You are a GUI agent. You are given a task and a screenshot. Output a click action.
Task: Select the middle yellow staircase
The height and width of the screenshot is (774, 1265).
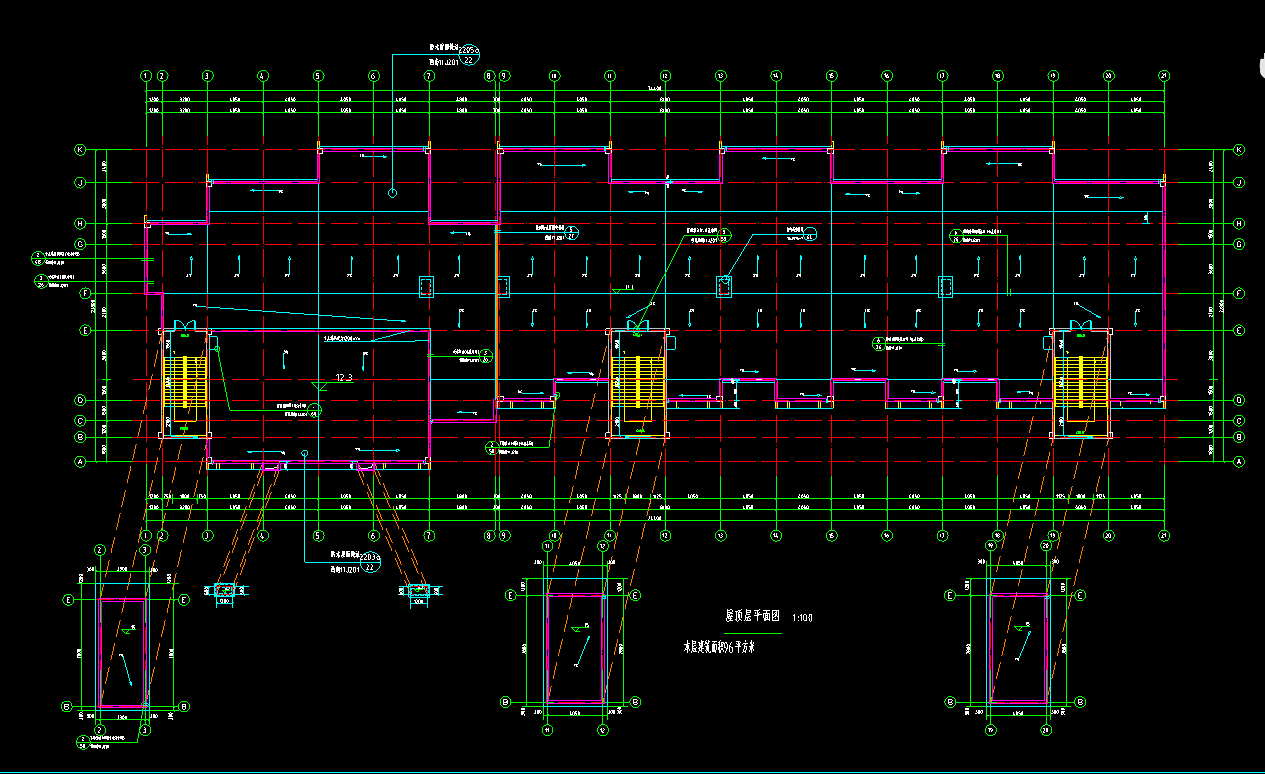[x=638, y=381]
